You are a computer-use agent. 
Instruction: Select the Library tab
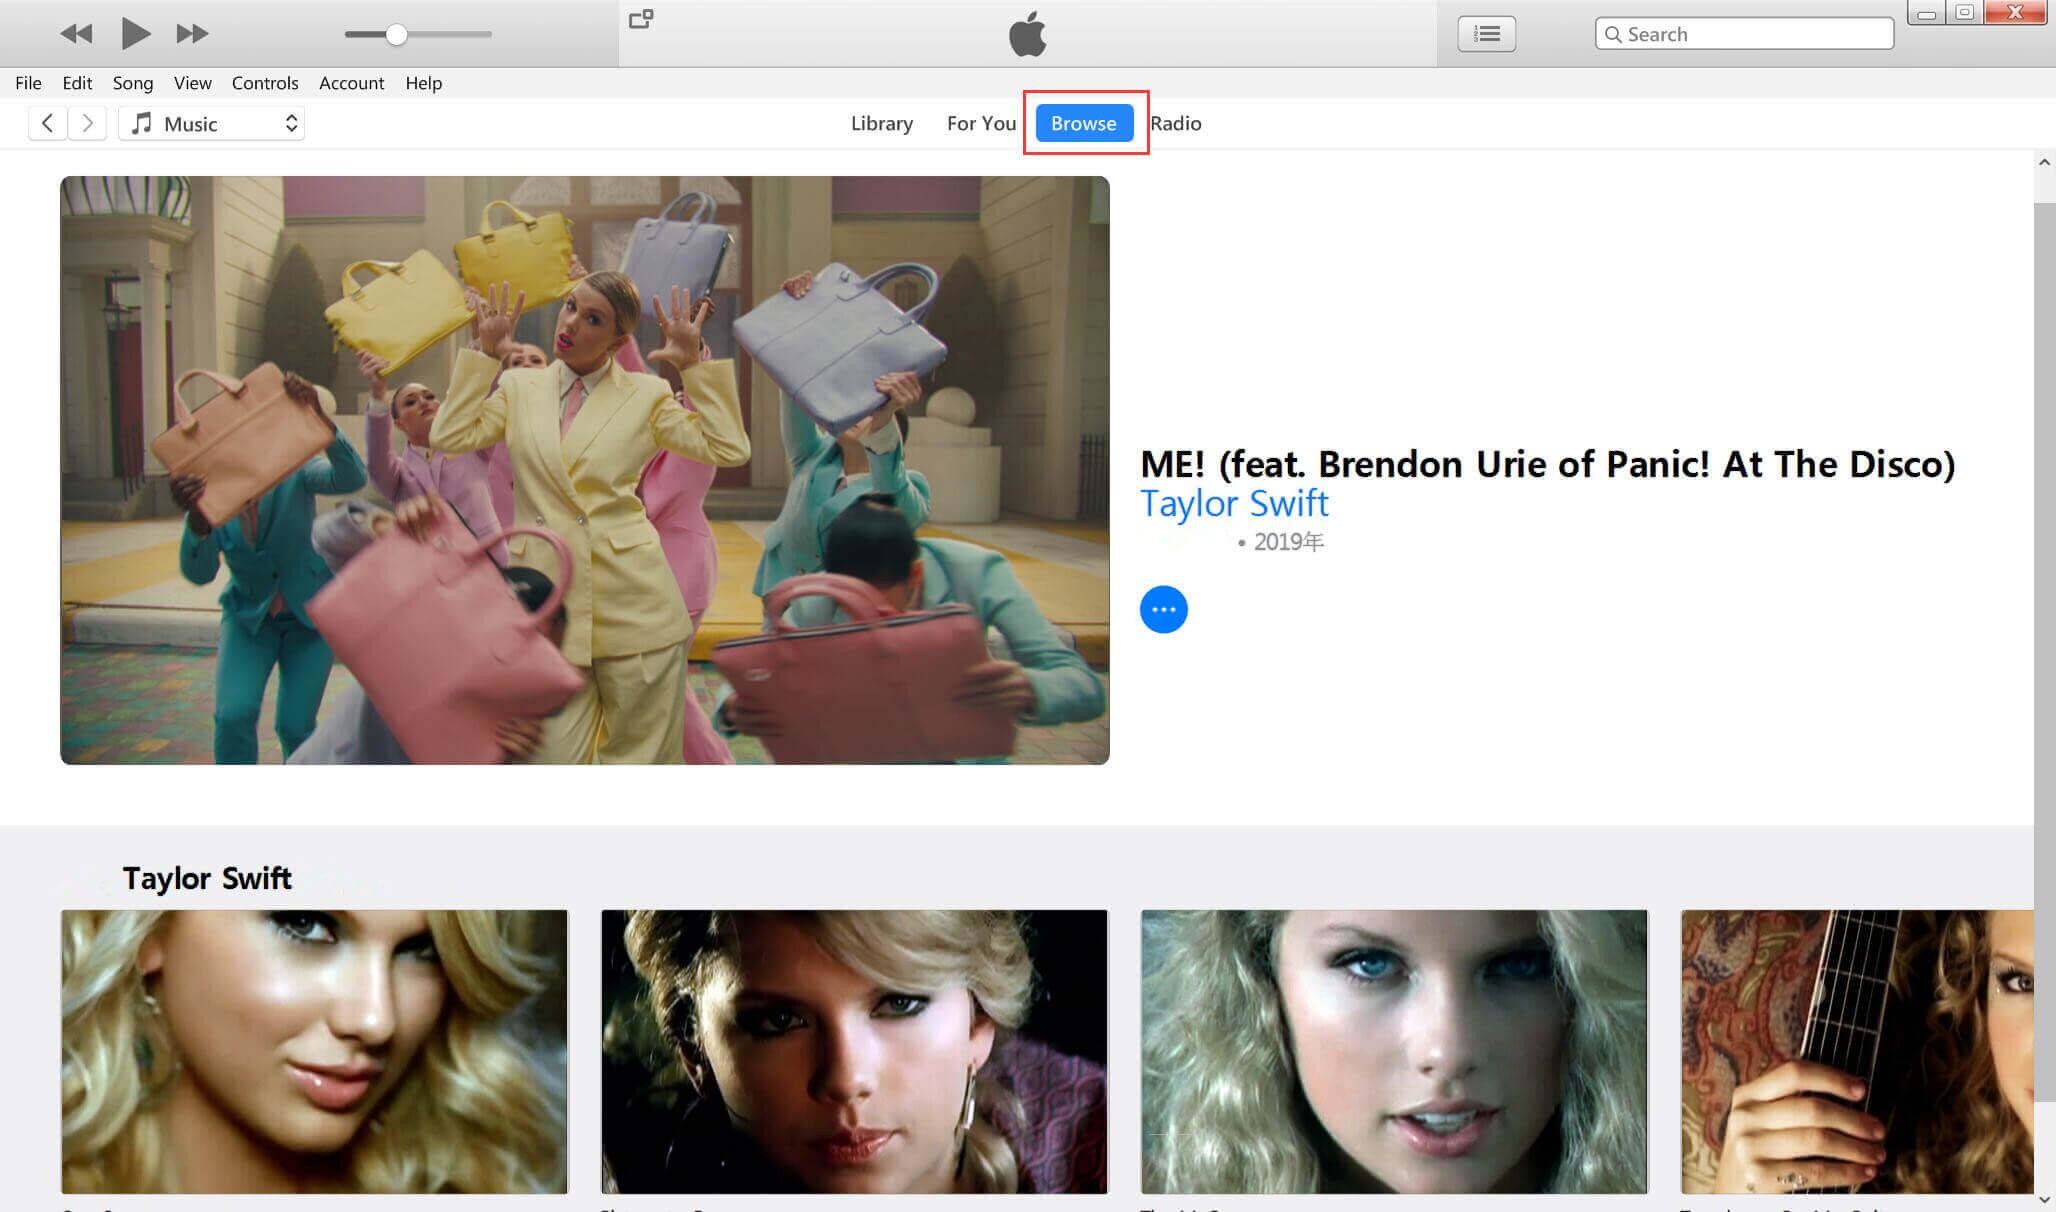point(882,123)
